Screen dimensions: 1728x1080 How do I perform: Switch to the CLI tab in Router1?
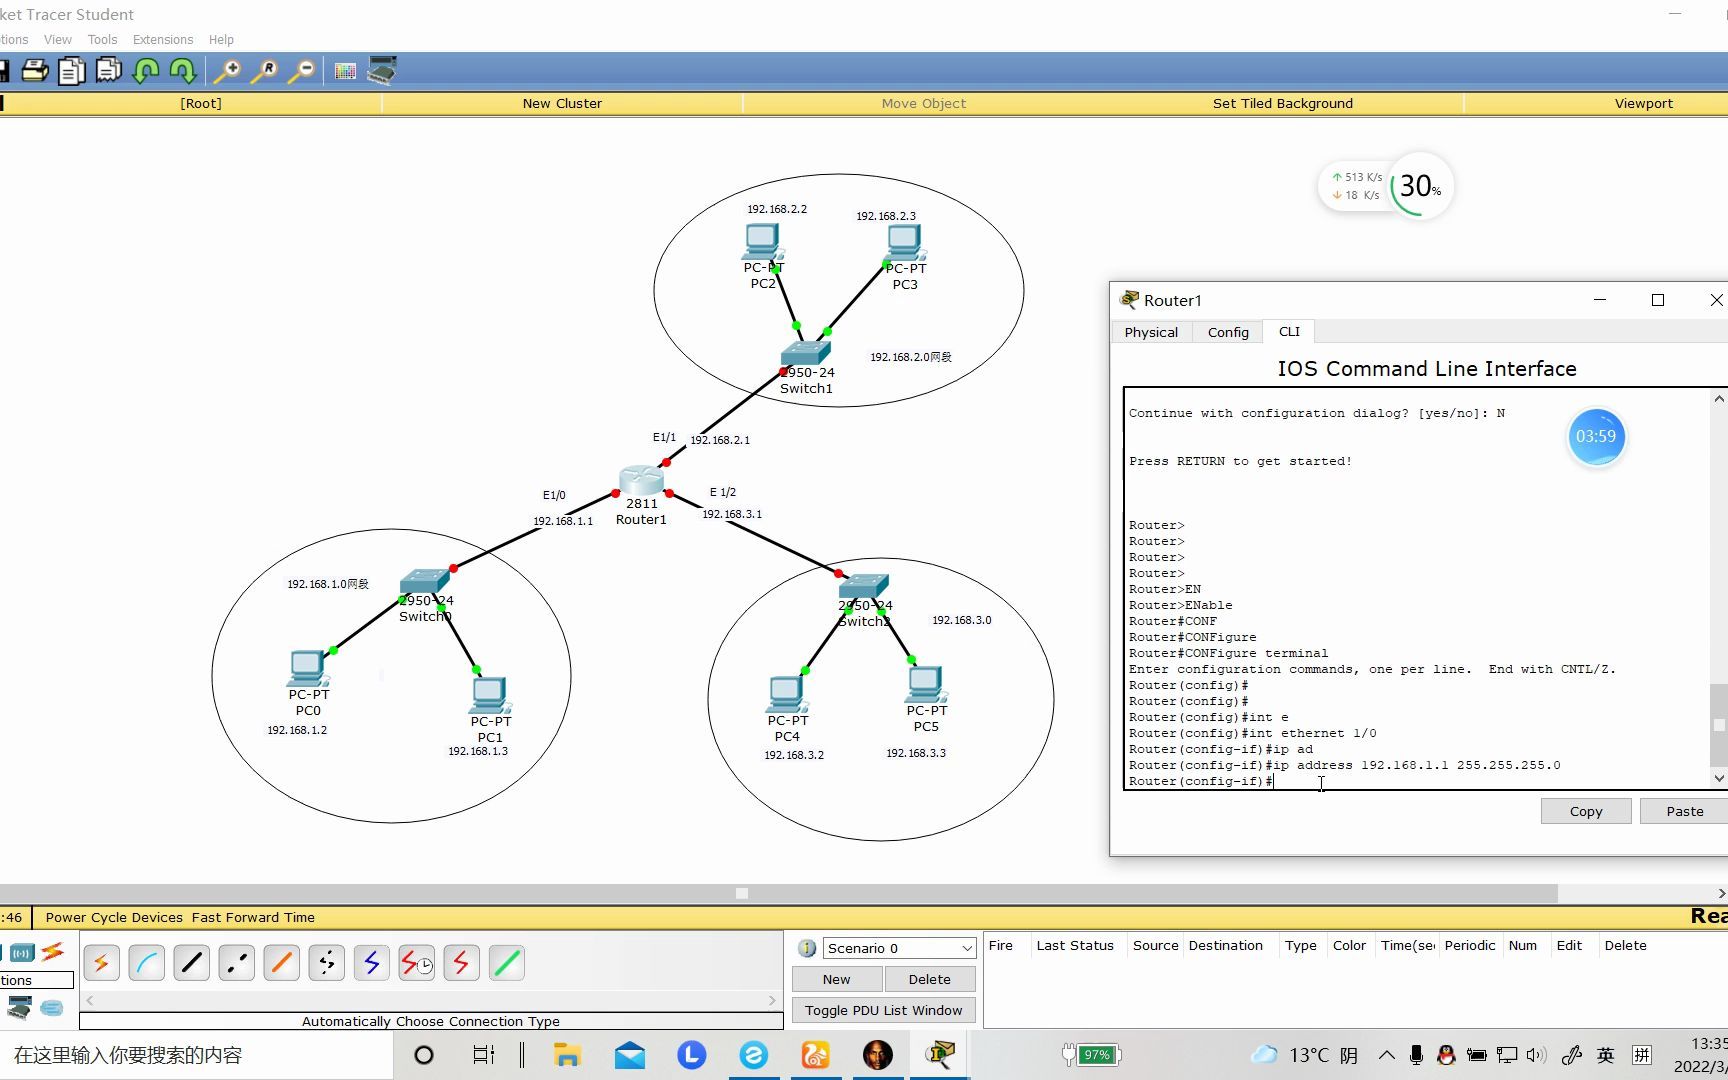(x=1289, y=331)
